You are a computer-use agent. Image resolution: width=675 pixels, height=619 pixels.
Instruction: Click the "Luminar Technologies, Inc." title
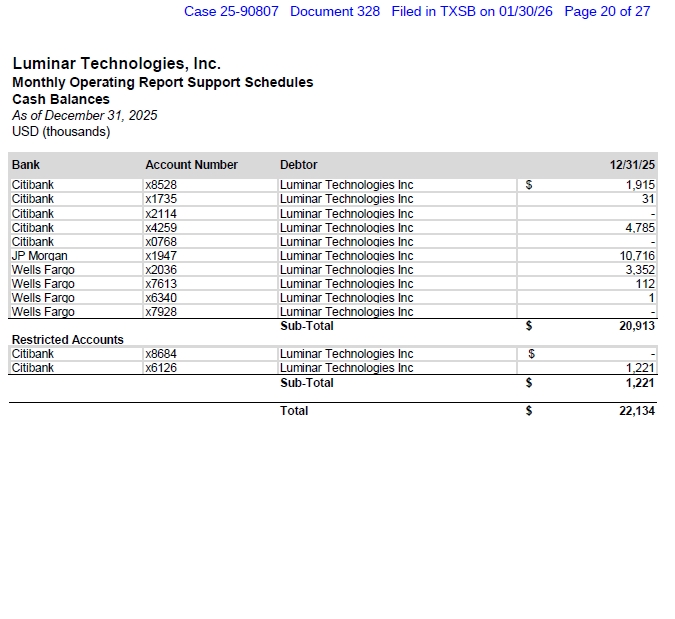116,64
